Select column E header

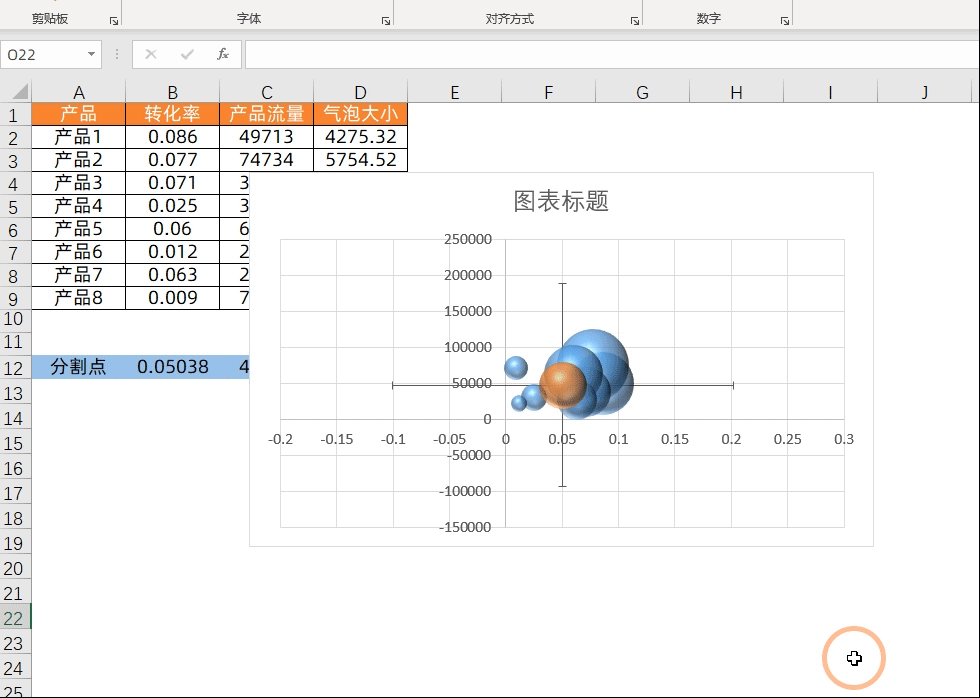point(454,92)
